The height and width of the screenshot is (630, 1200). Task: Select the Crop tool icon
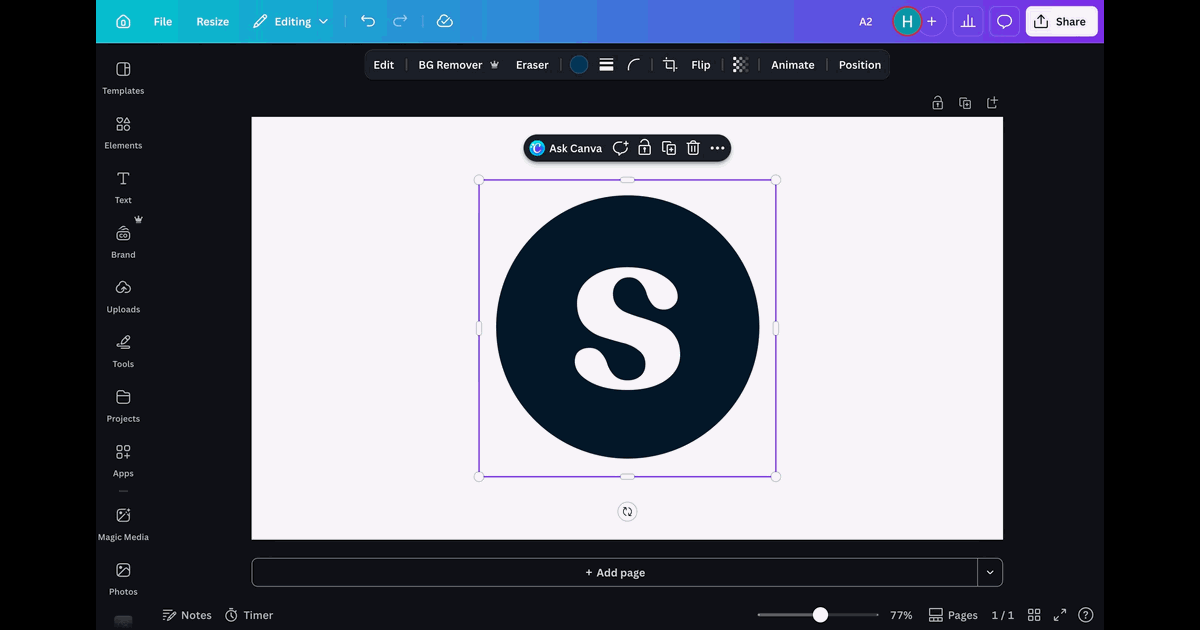(670, 65)
